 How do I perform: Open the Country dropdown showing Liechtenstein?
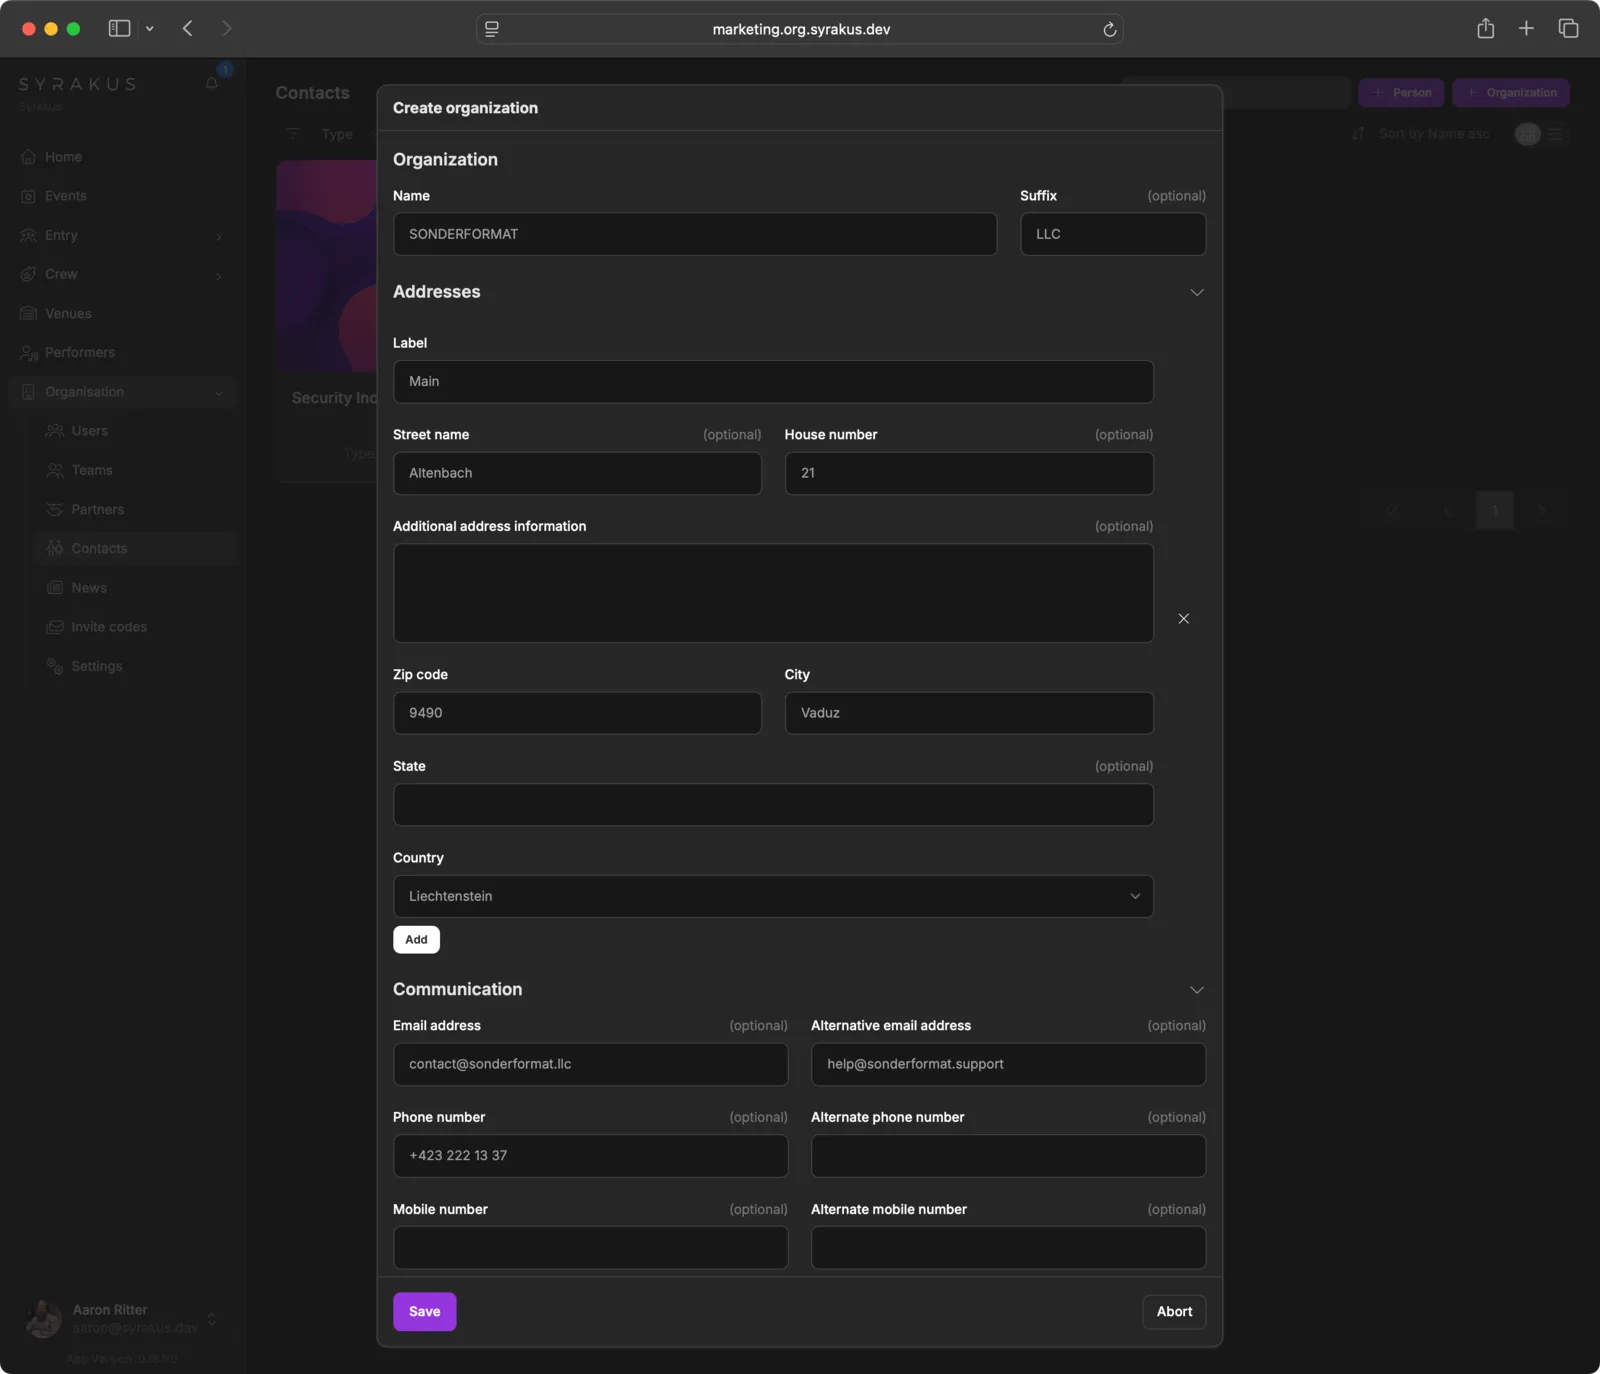tap(772, 896)
